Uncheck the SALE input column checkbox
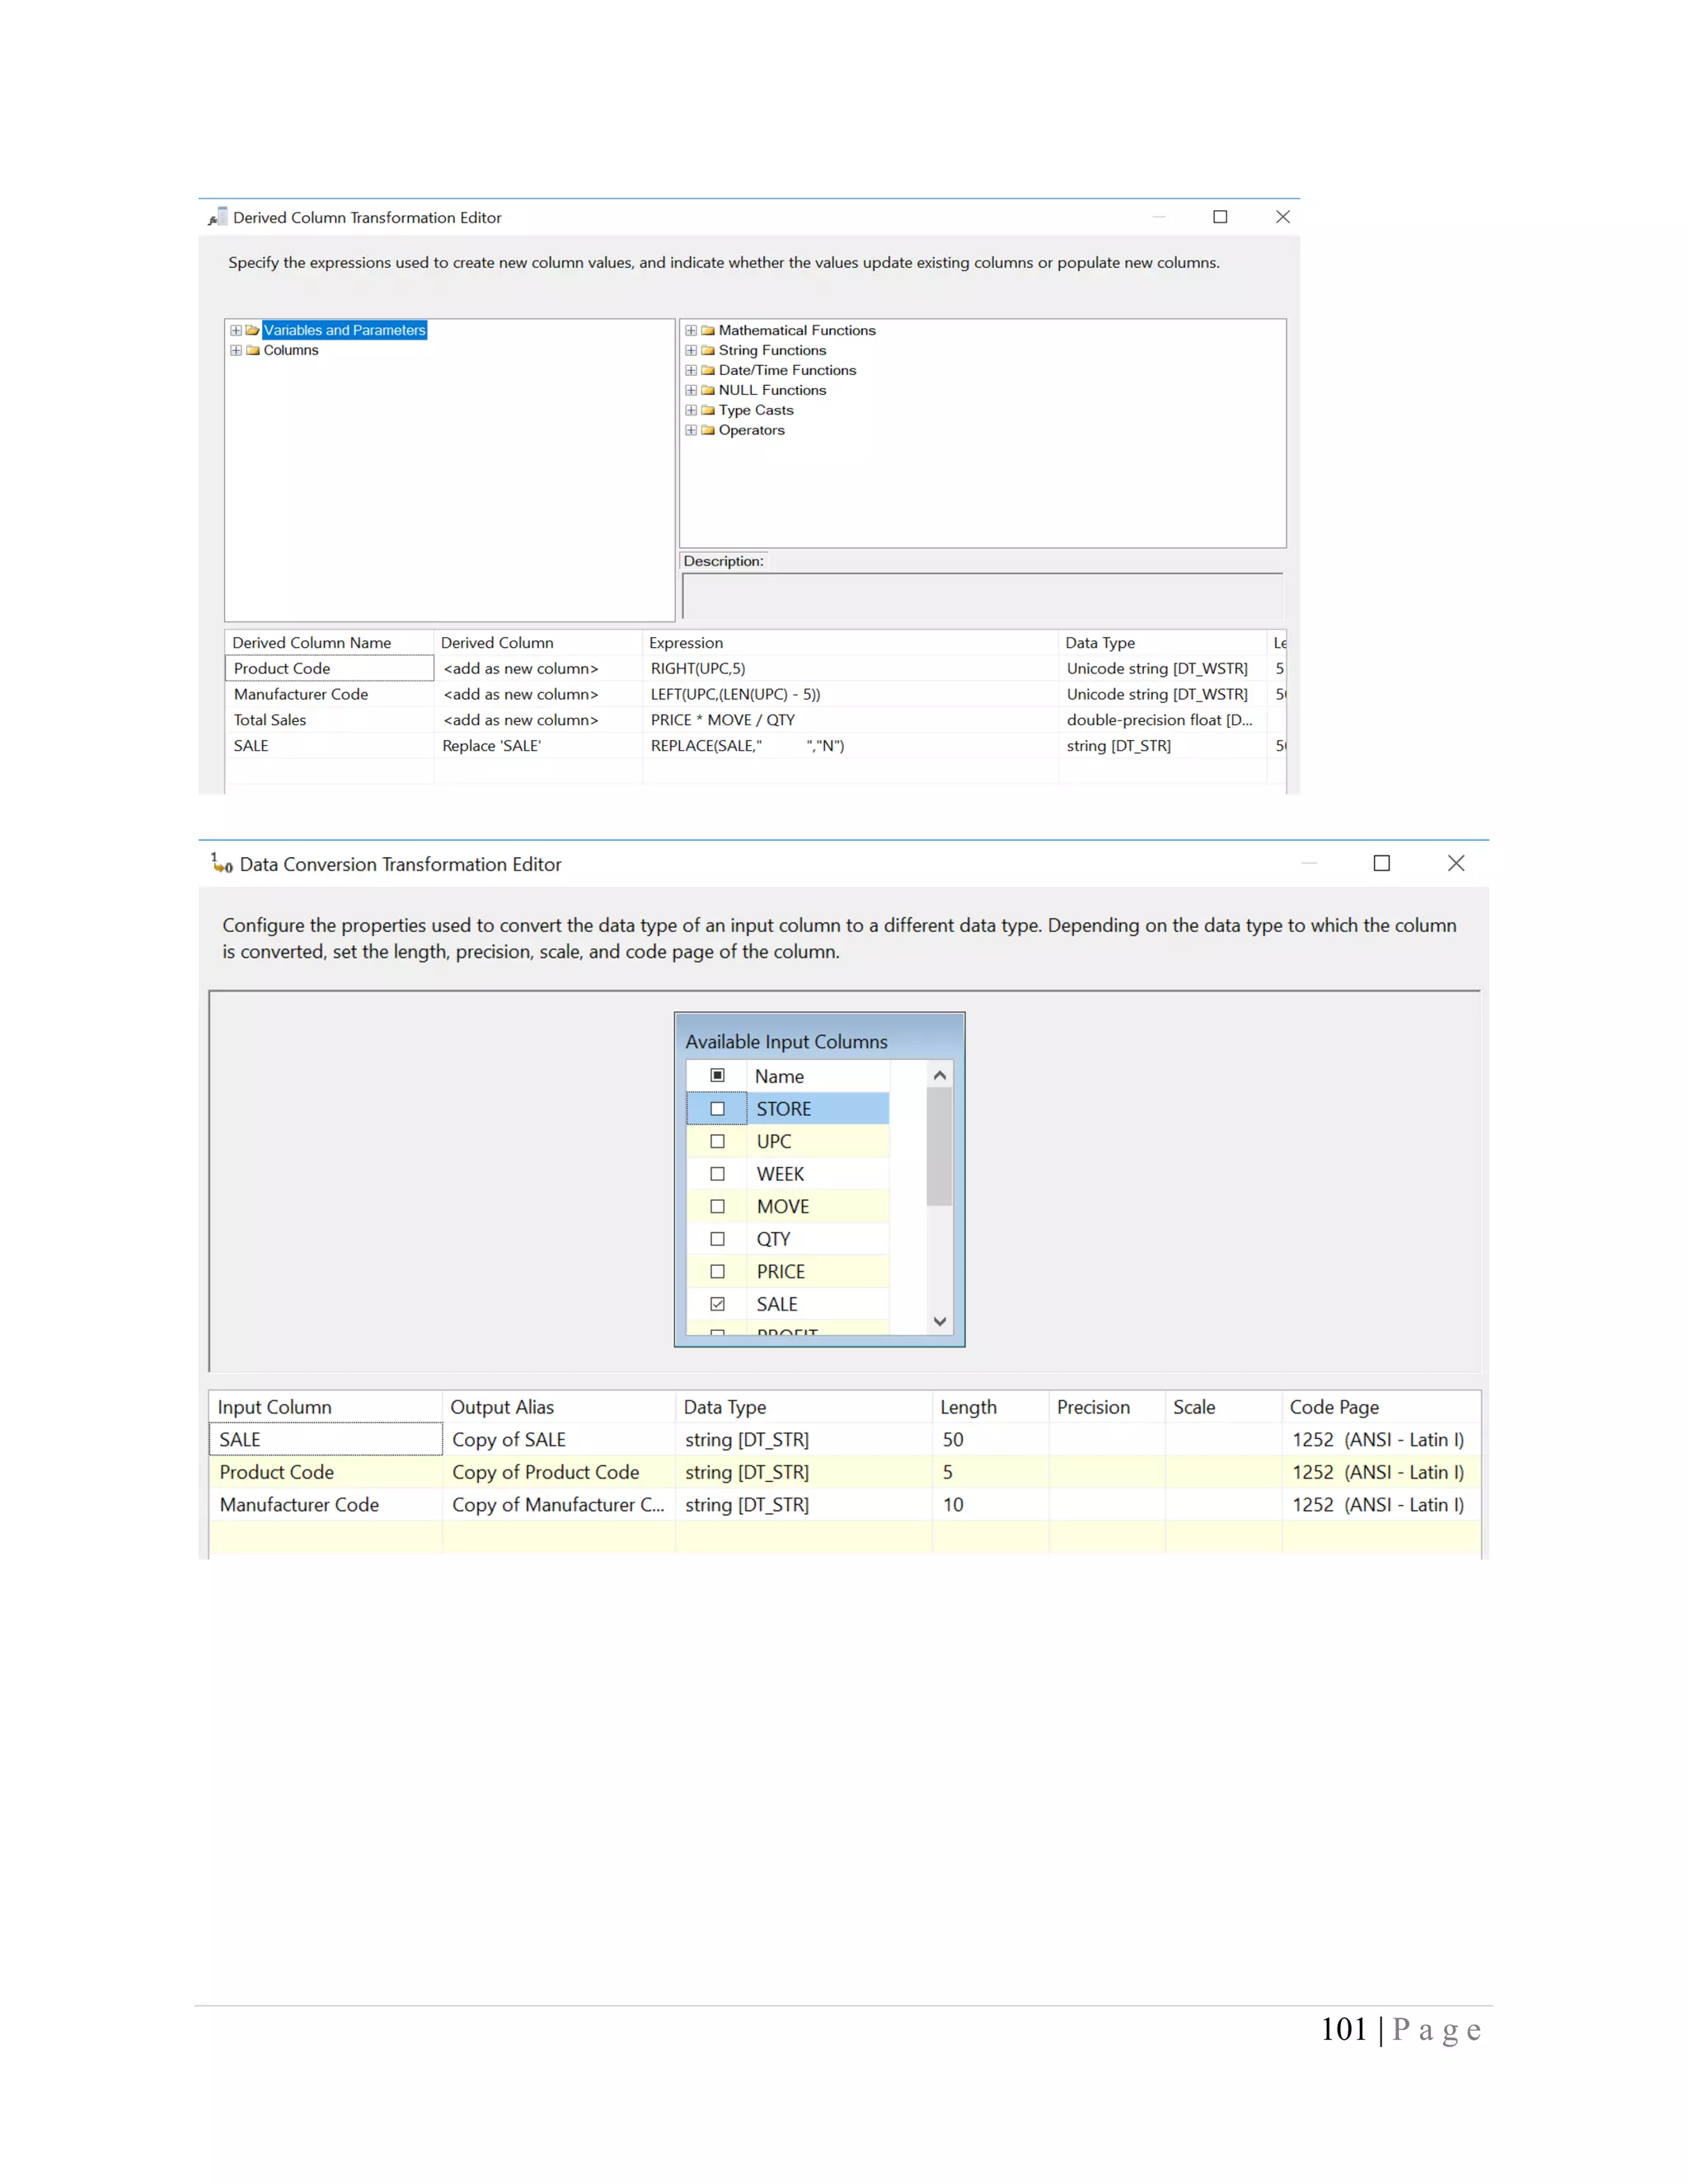The image size is (1688, 2184). pos(717,1304)
